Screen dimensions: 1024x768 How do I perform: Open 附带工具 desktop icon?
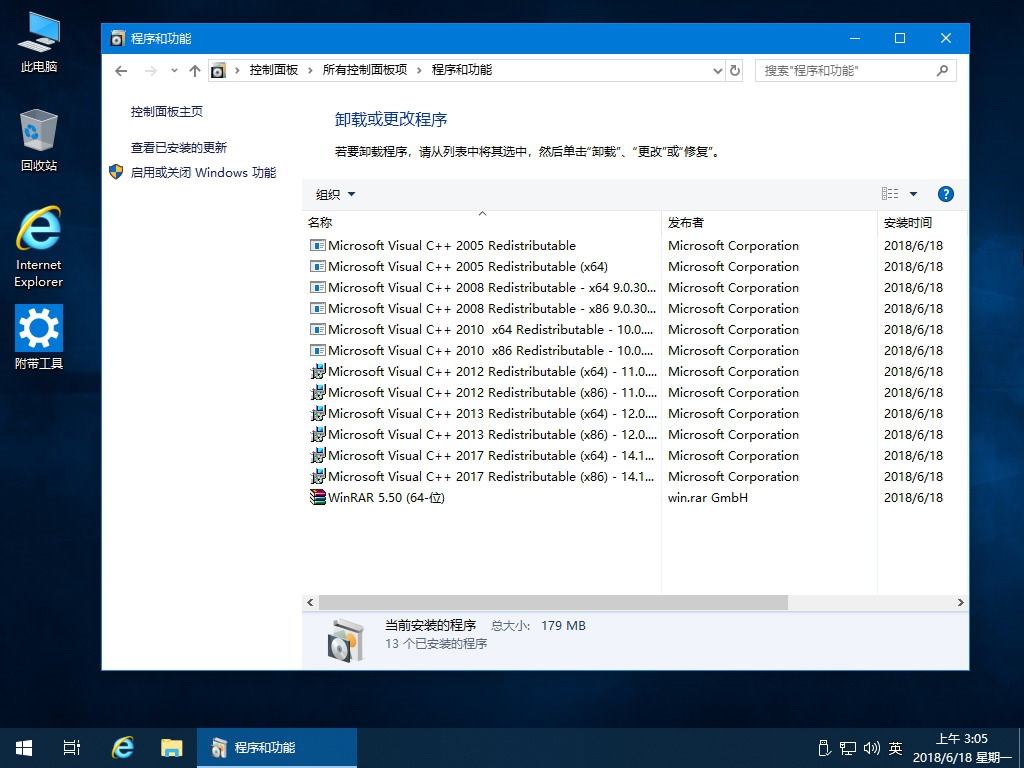(x=39, y=338)
